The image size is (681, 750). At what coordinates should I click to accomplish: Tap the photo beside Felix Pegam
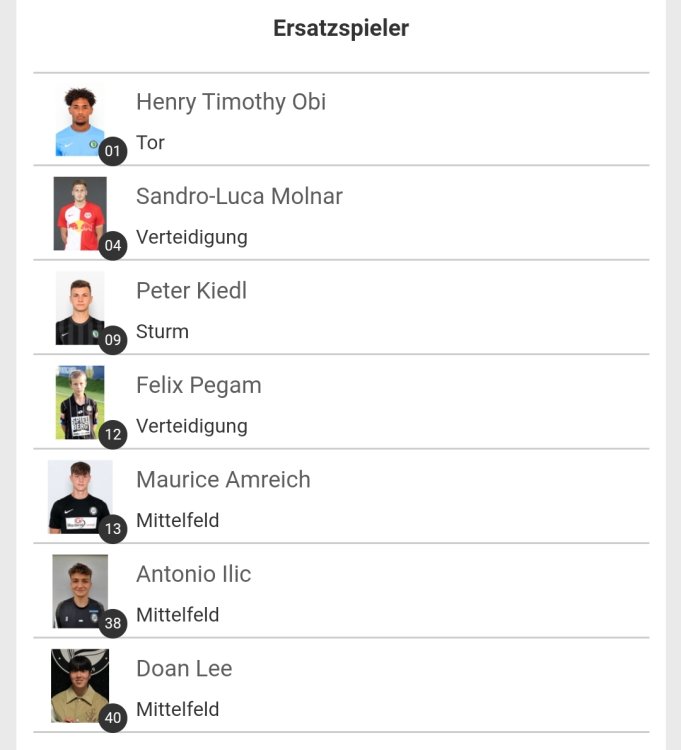coord(79,402)
